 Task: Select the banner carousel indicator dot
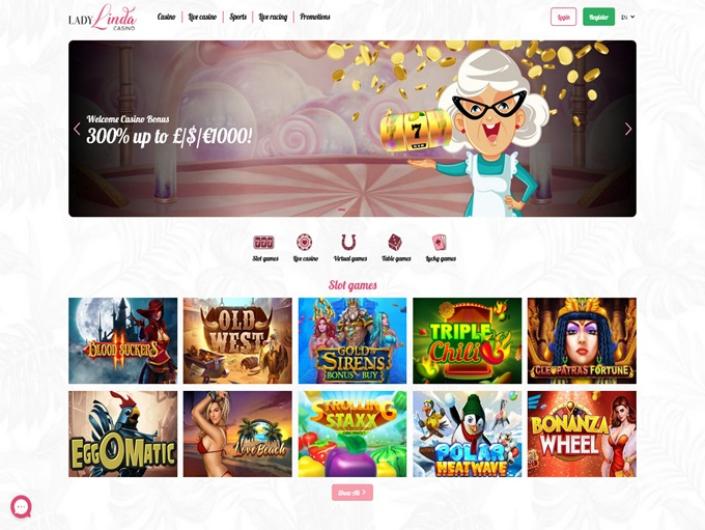pyautogui.click(x=342, y=210)
